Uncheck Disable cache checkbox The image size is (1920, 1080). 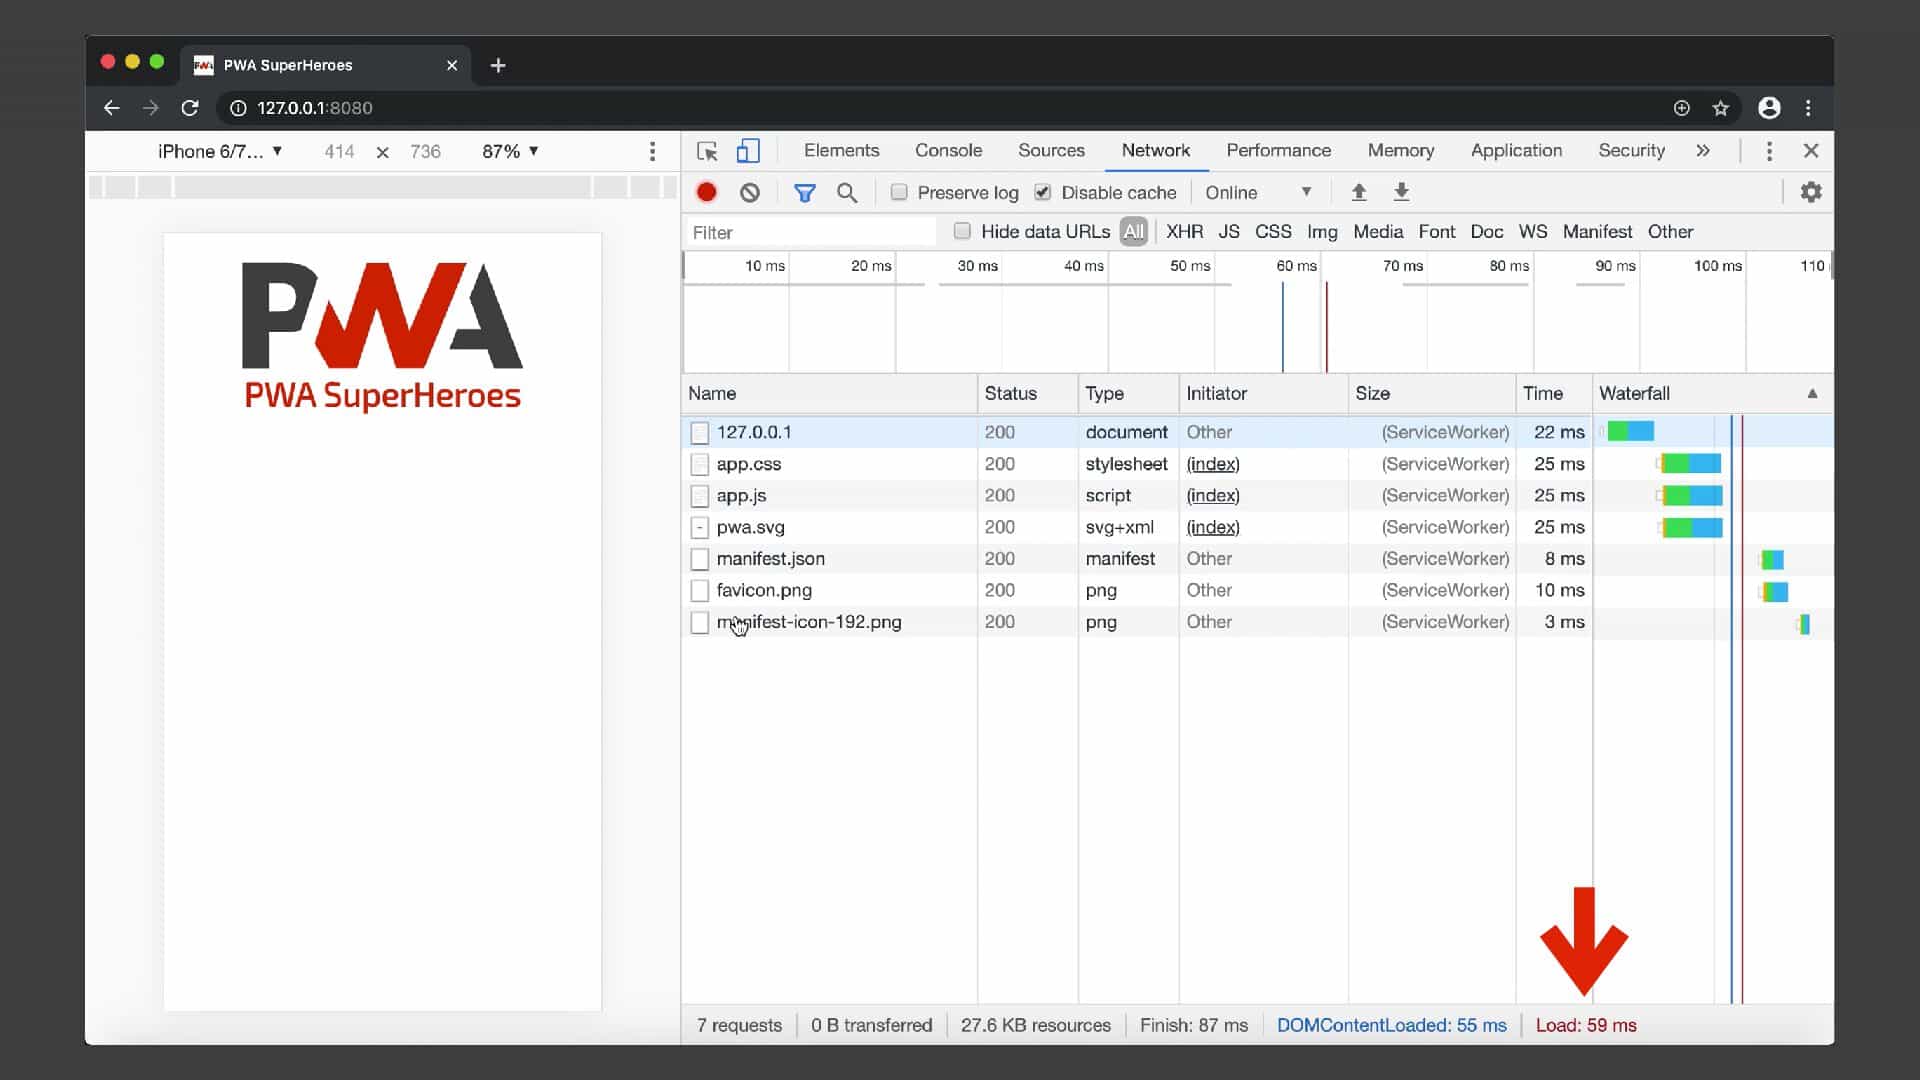click(x=1043, y=192)
